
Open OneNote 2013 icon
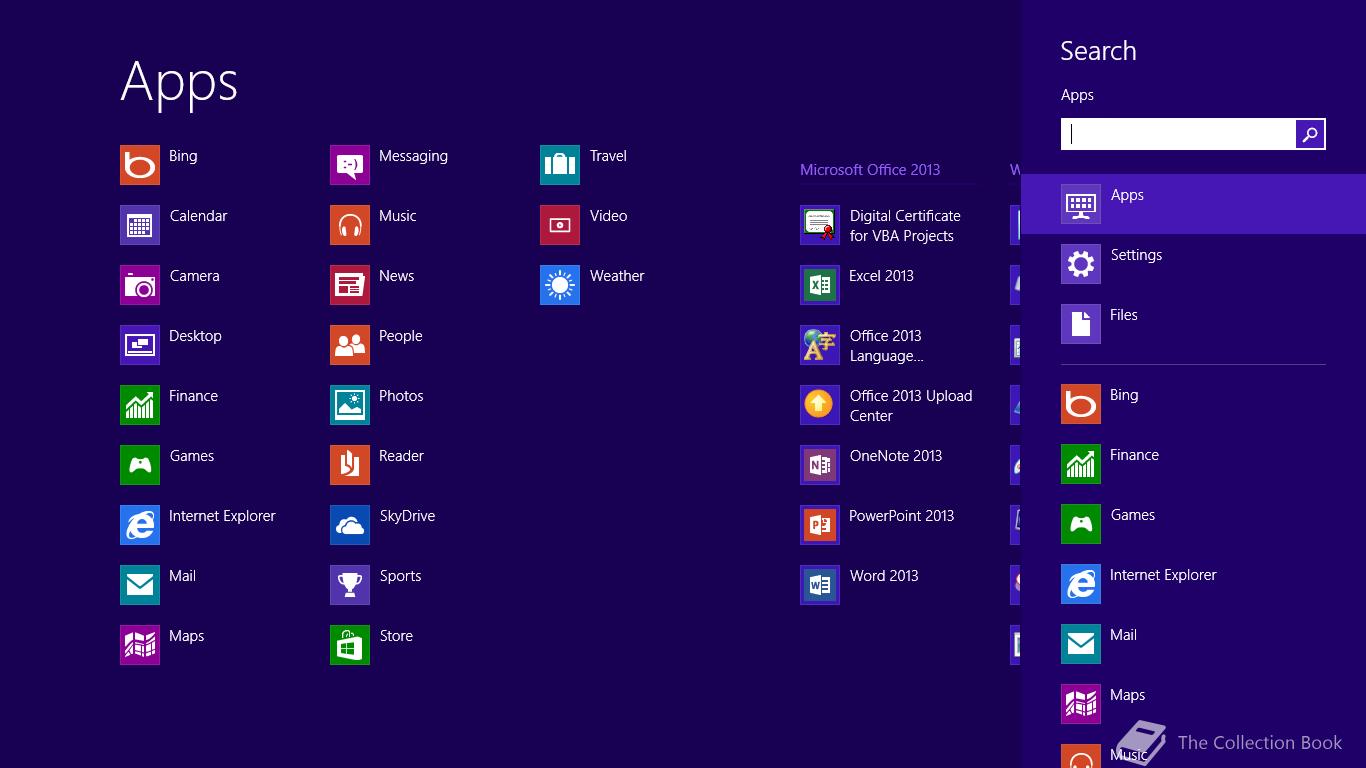(x=820, y=465)
